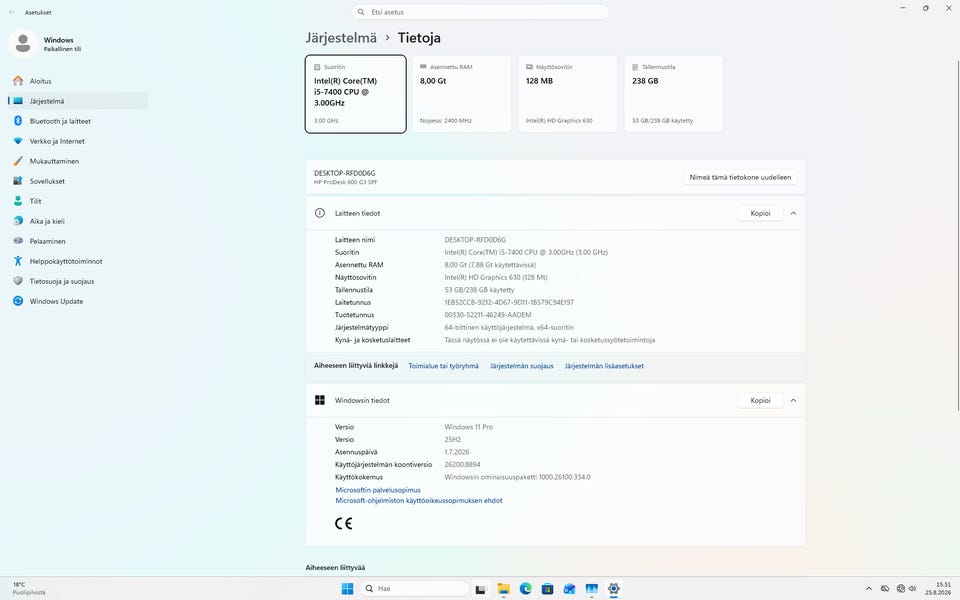Select the Suoritin processor card
960x600 pixels.
point(356,94)
